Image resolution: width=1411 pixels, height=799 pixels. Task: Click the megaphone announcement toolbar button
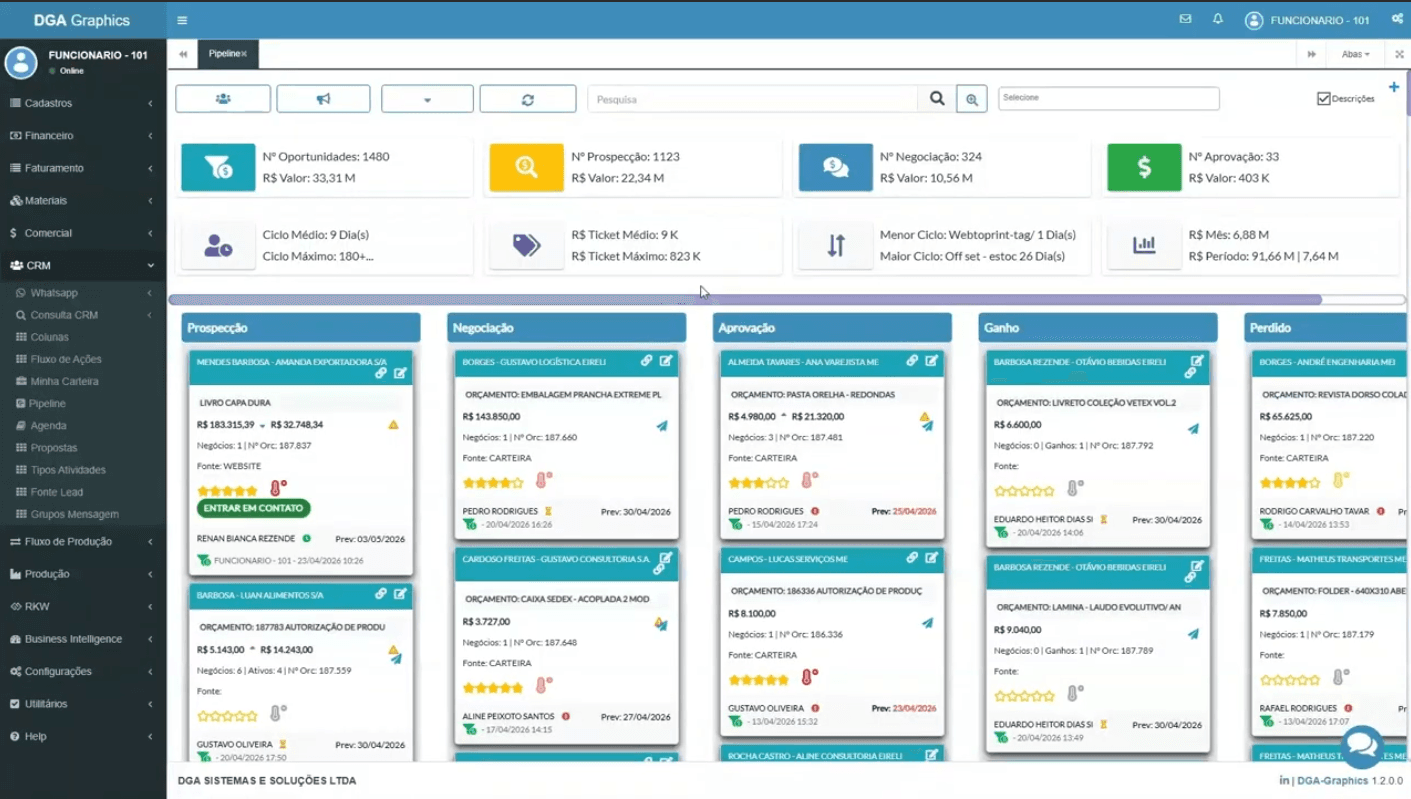[x=323, y=99]
